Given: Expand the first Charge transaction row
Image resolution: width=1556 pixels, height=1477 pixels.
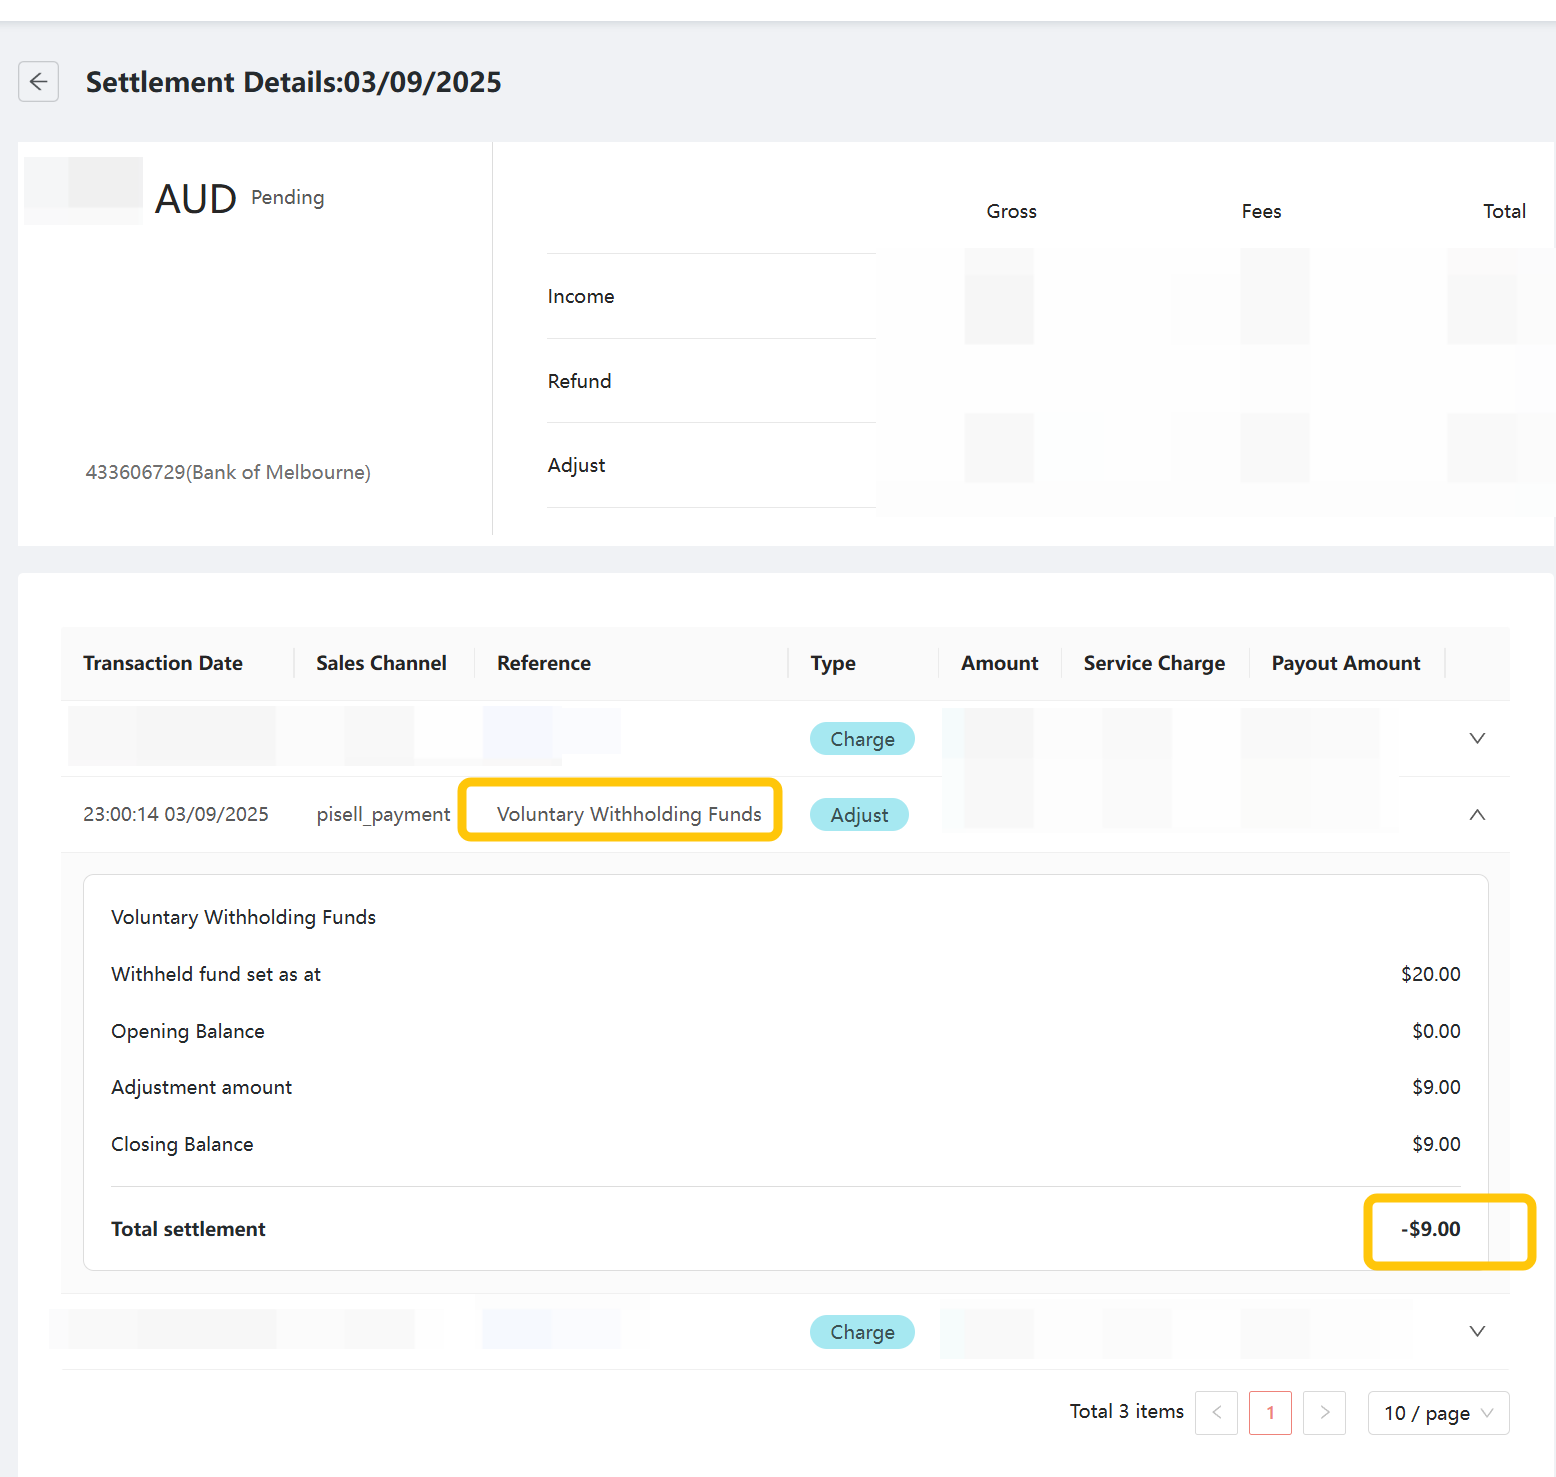Looking at the screenshot, I should pyautogui.click(x=1476, y=739).
